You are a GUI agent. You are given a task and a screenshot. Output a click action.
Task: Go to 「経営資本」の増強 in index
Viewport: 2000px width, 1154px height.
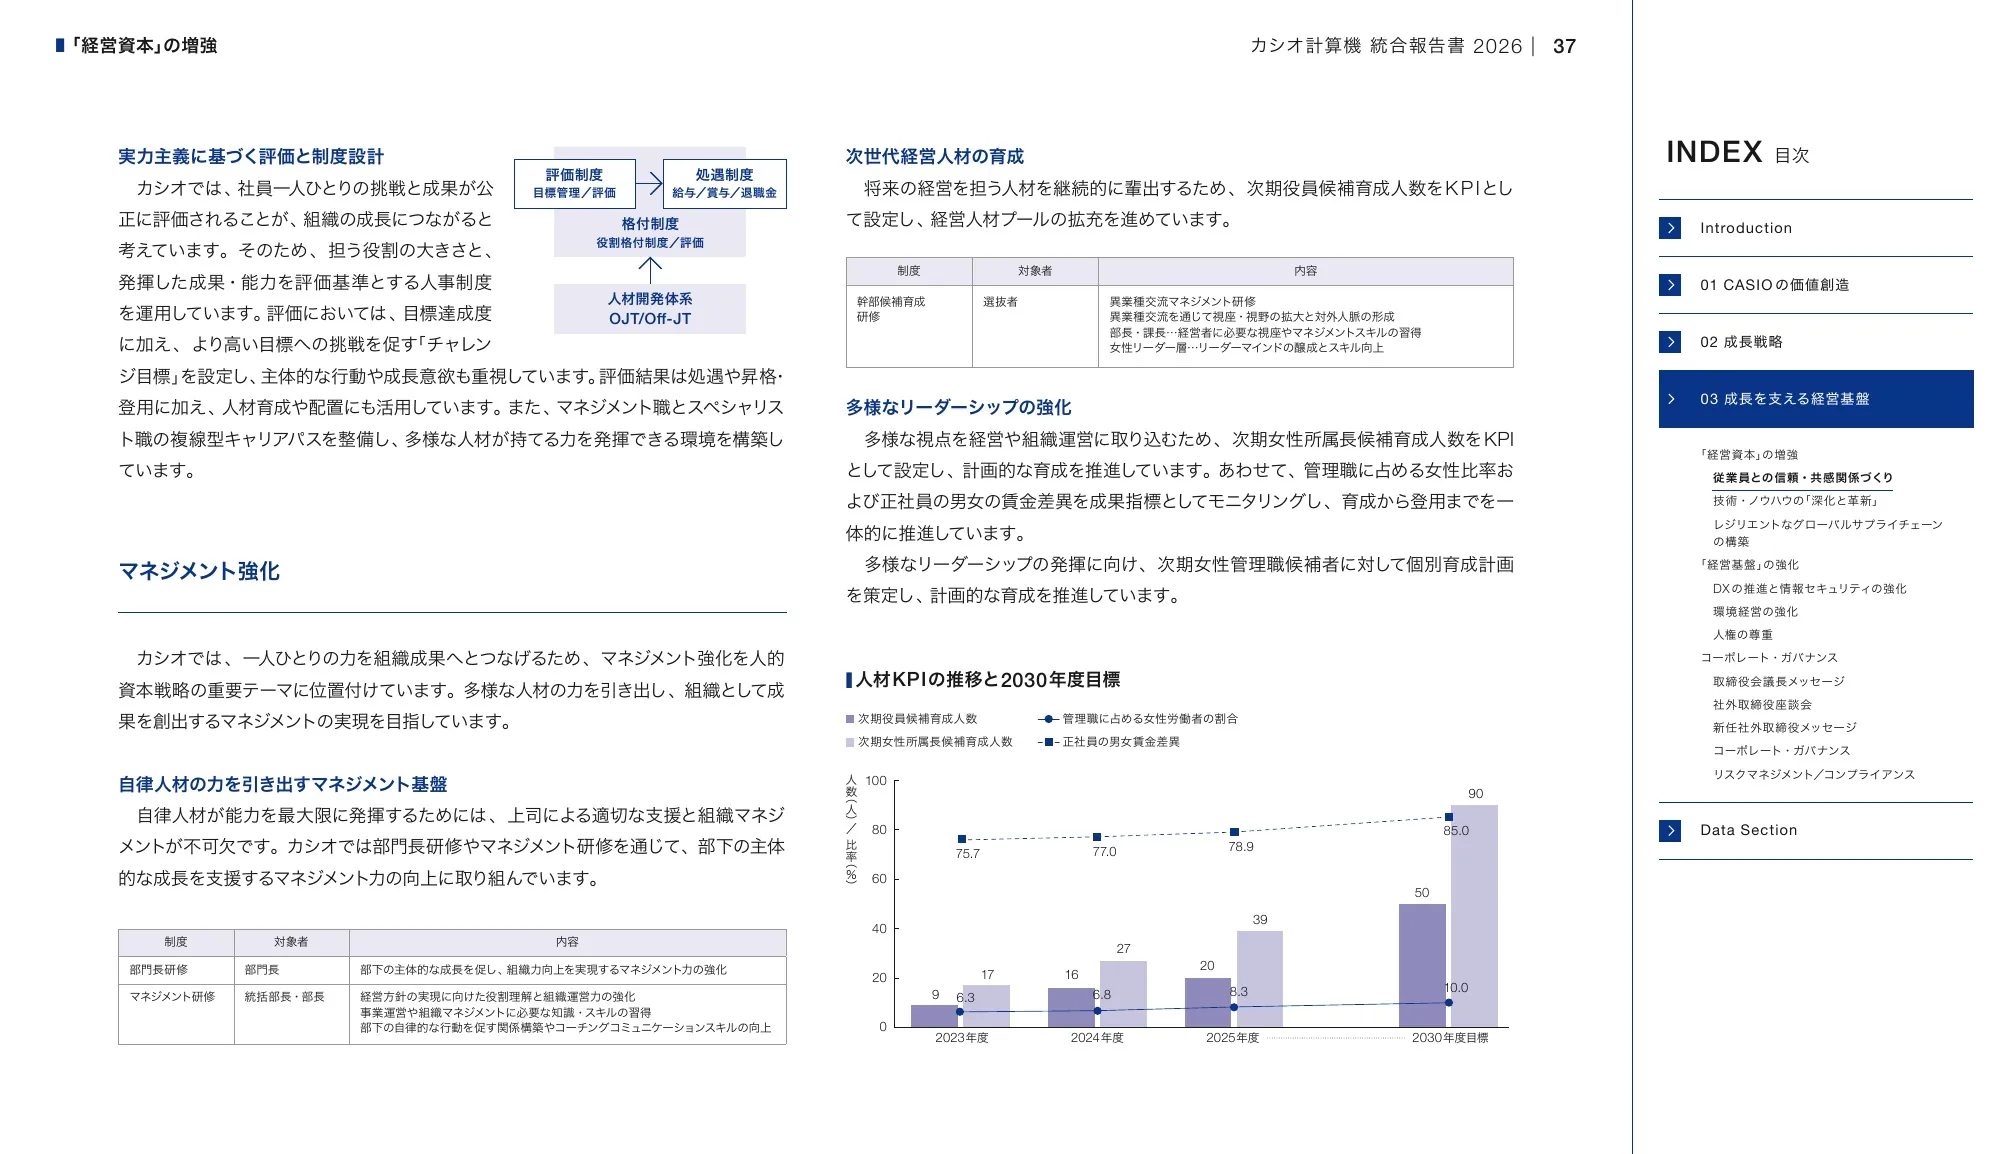click(1748, 454)
